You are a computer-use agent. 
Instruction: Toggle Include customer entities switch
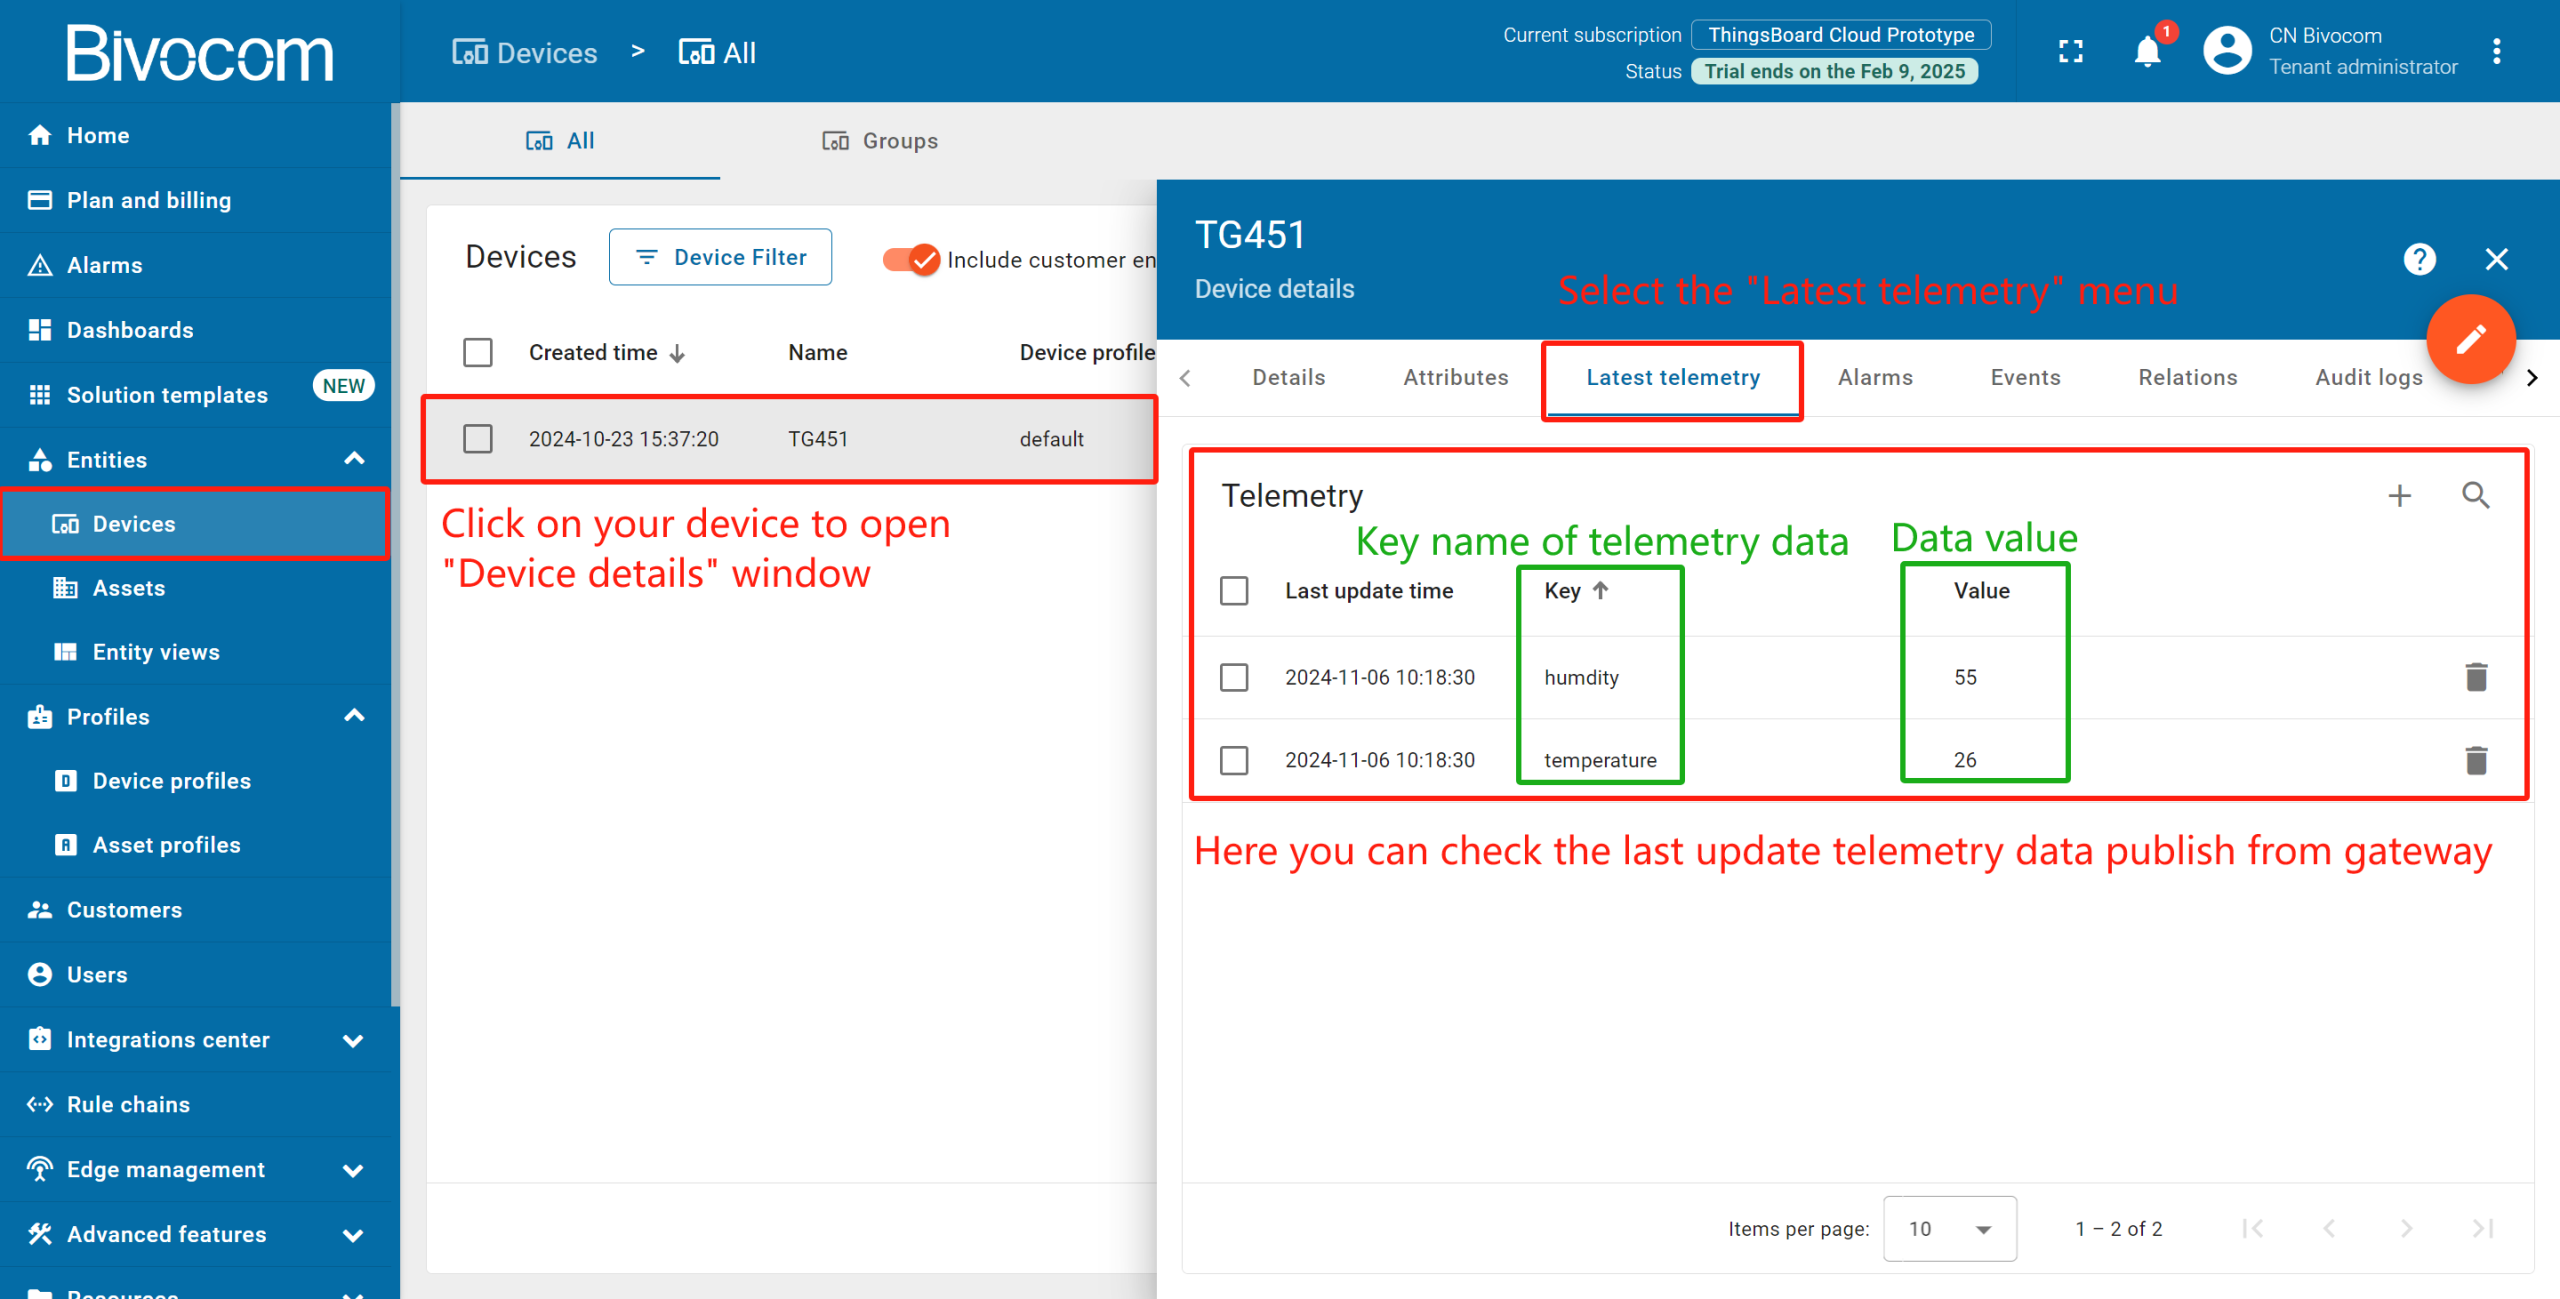pyautogui.click(x=911, y=259)
